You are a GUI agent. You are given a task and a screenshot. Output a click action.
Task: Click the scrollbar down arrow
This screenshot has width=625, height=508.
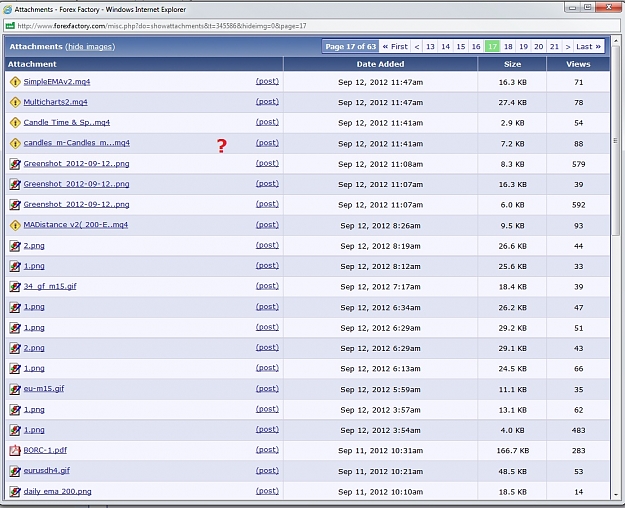(x=615, y=494)
